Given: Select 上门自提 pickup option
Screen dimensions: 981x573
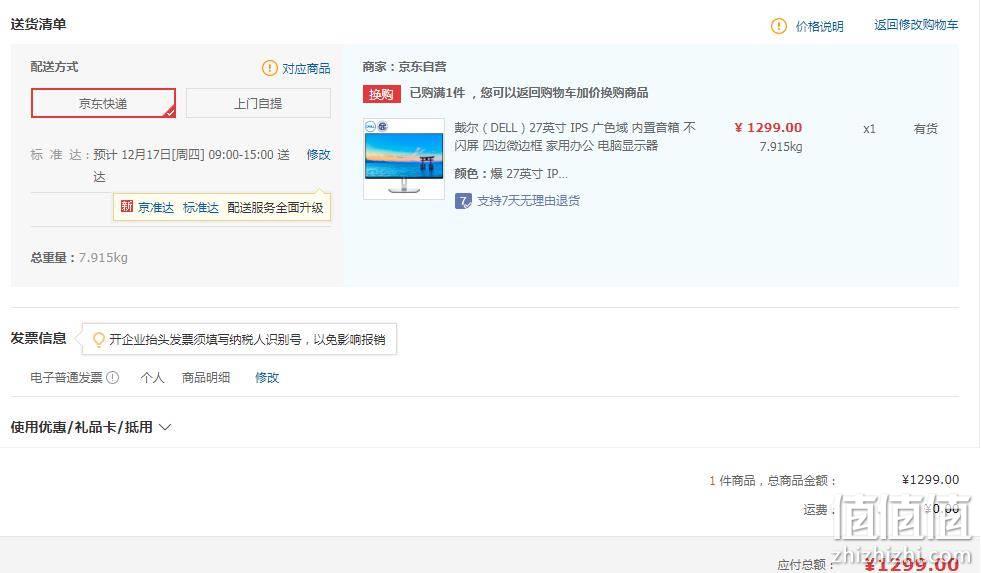Looking at the screenshot, I should (258, 103).
